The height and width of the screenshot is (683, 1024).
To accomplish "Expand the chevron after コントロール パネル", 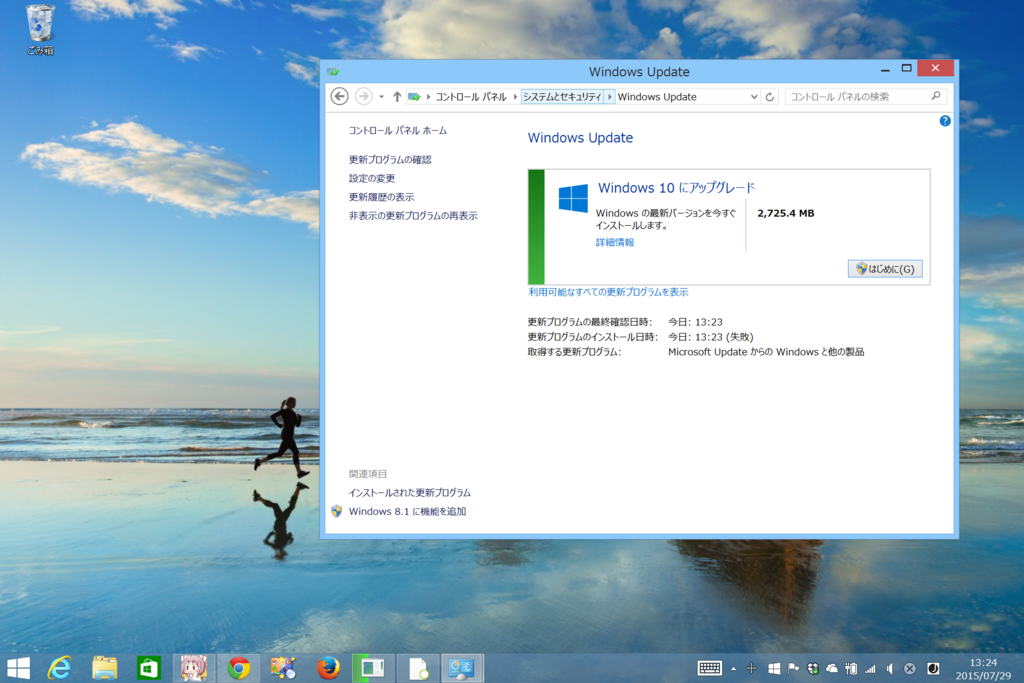I will click(x=515, y=97).
